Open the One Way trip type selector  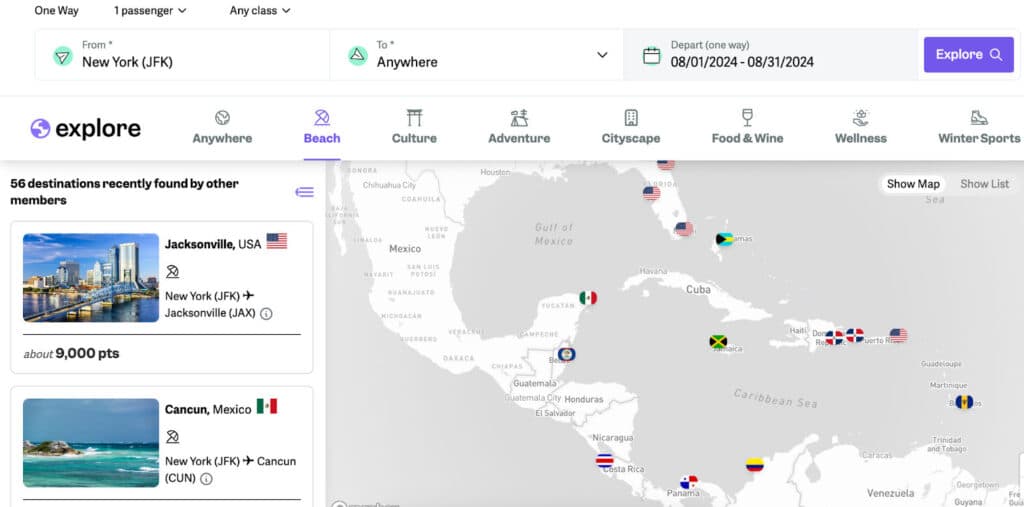coord(57,11)
